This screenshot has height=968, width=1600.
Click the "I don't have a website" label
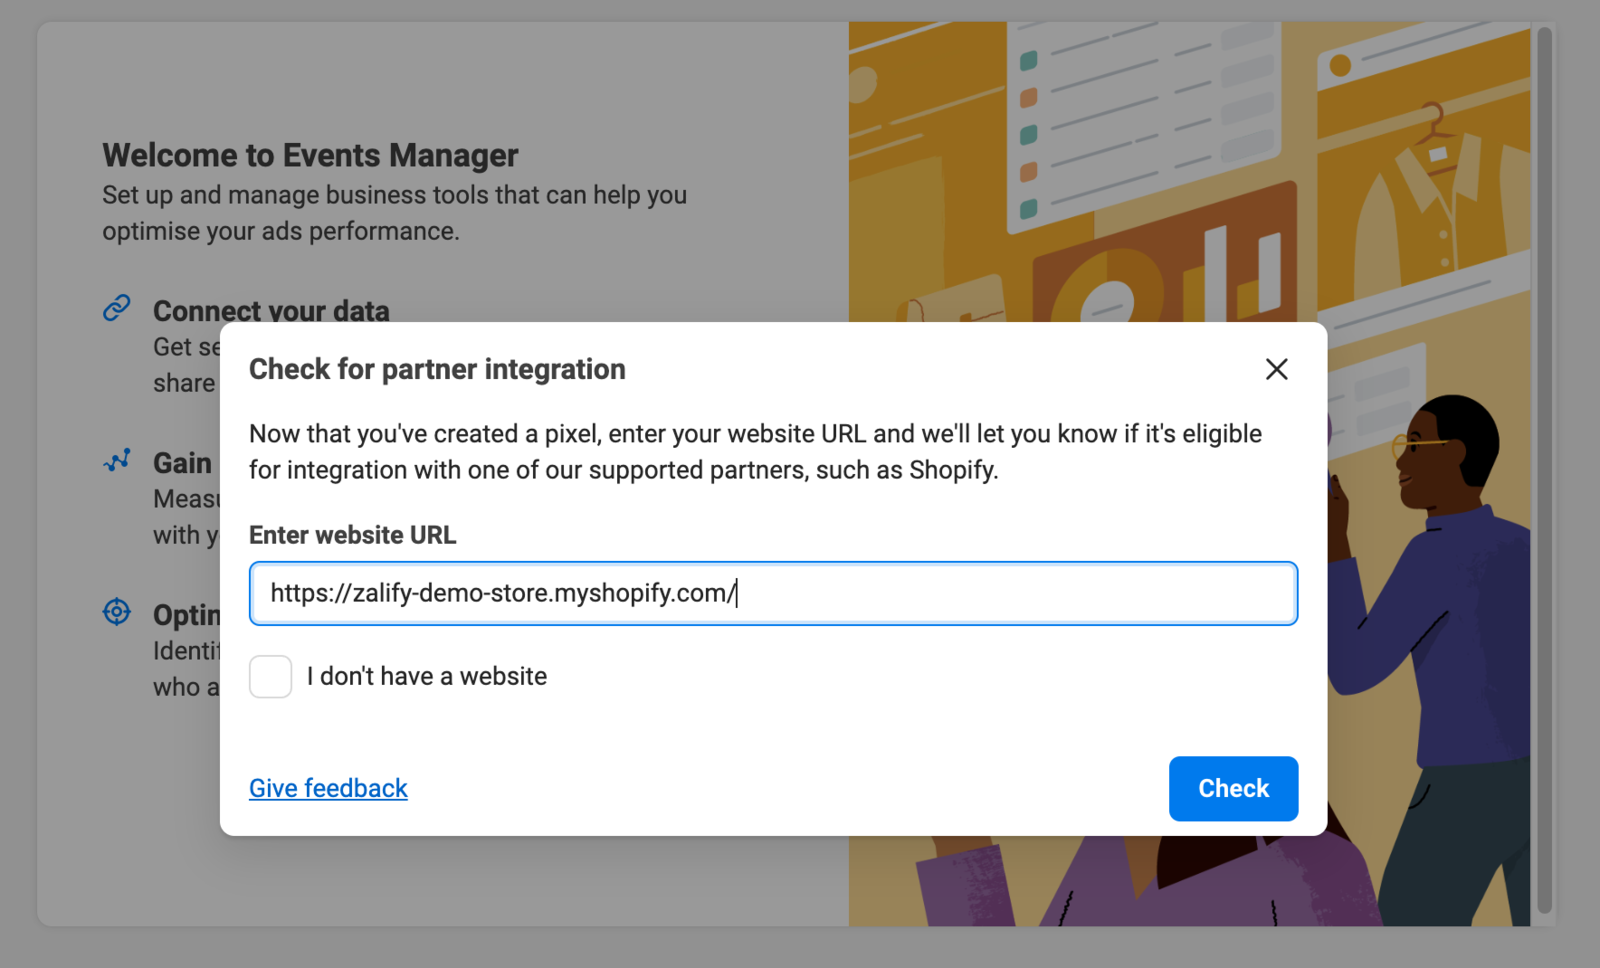click(427, 677)
